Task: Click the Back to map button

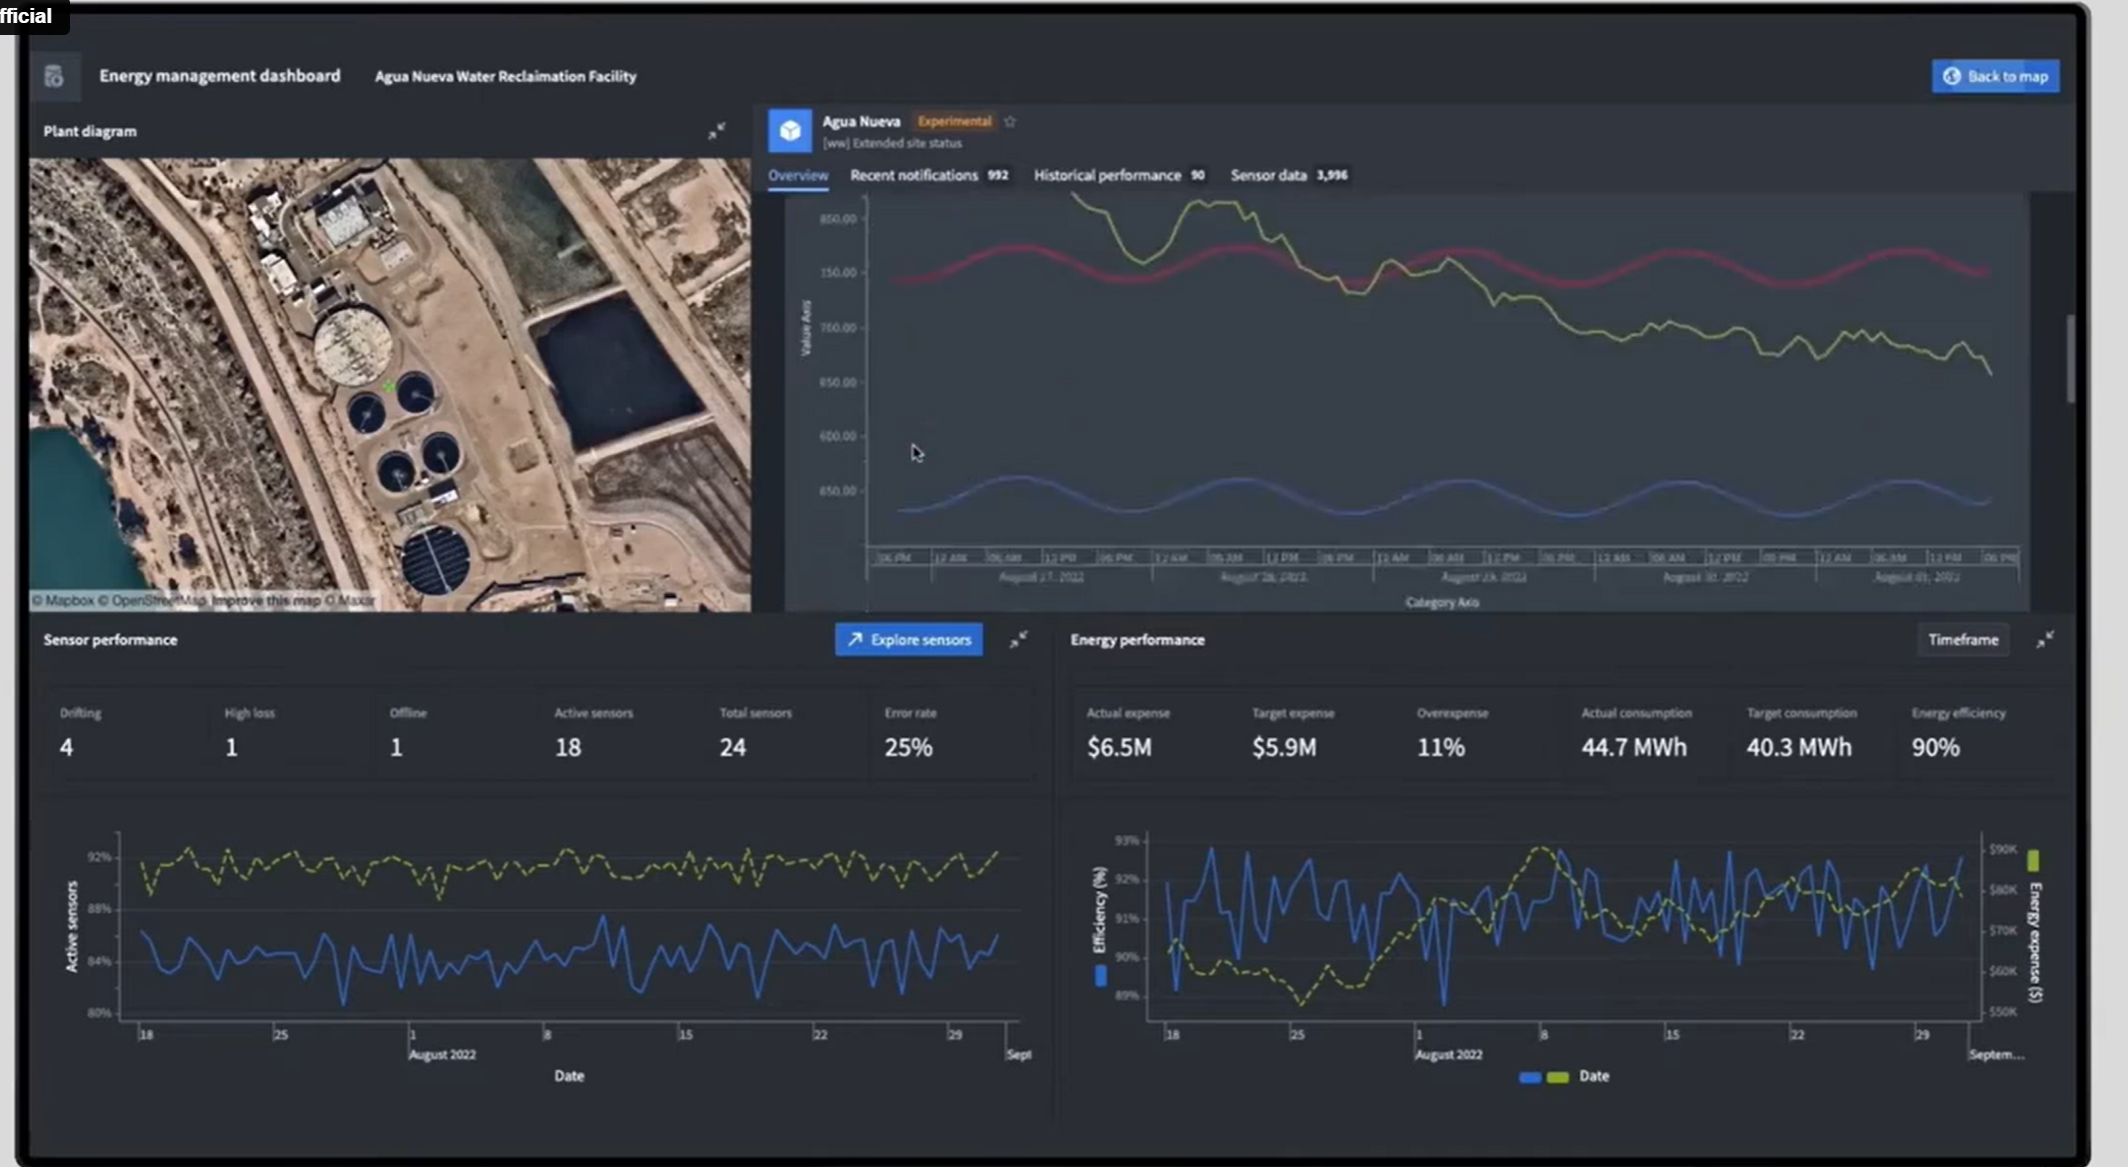Action: [1995, 76]
